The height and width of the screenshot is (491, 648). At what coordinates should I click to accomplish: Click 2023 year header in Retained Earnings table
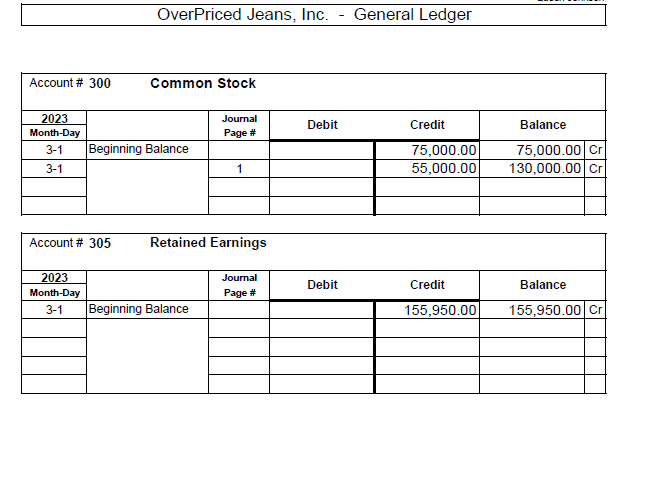point(54,278)
